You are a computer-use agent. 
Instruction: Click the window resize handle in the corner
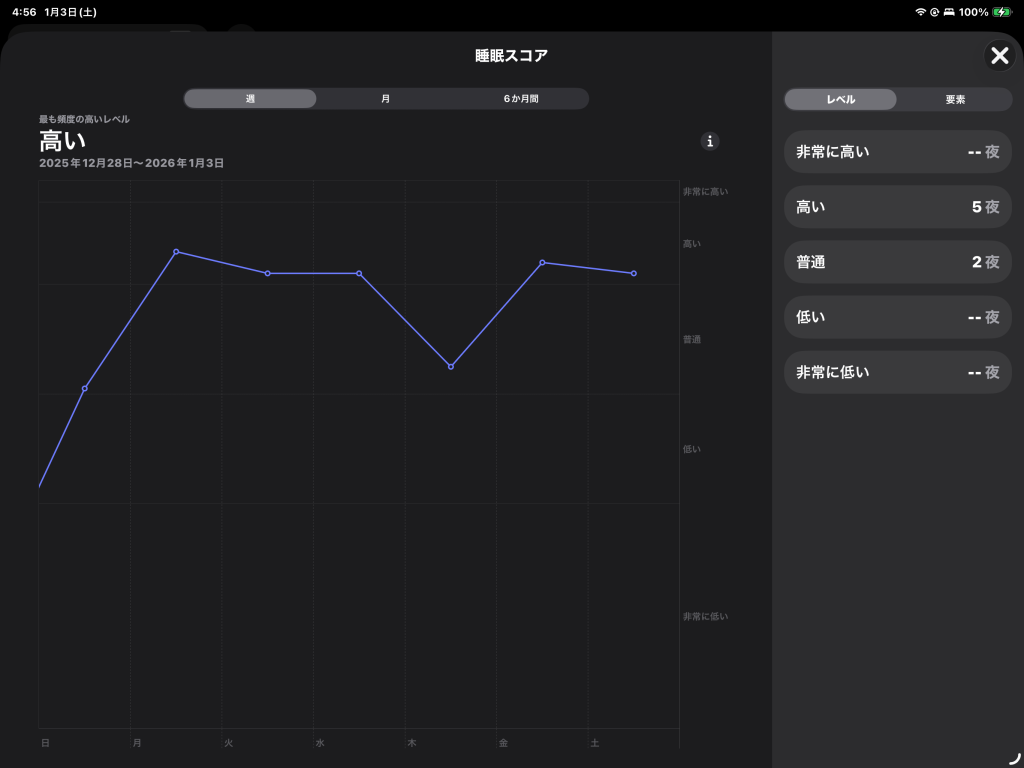(1014, 758)
